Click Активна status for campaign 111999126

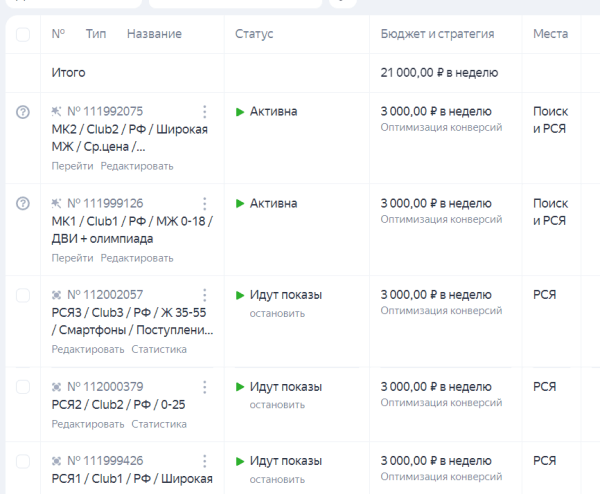coord(274,203)
